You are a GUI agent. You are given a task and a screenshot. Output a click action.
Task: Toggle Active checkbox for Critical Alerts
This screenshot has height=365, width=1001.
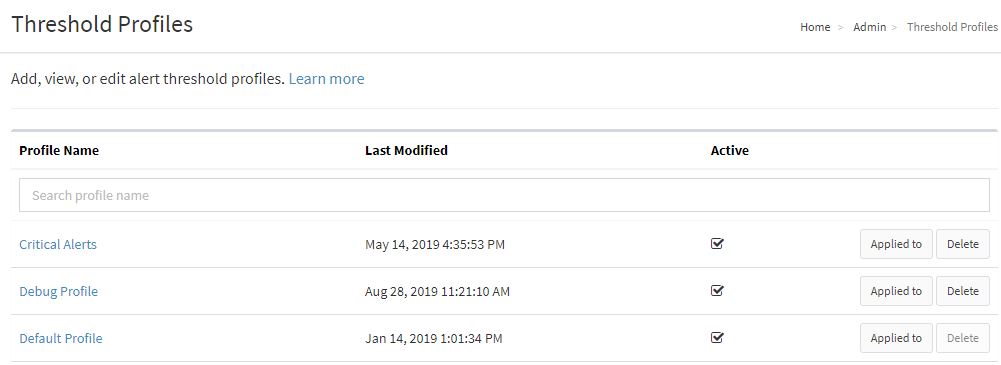click(x=717, y=244)
